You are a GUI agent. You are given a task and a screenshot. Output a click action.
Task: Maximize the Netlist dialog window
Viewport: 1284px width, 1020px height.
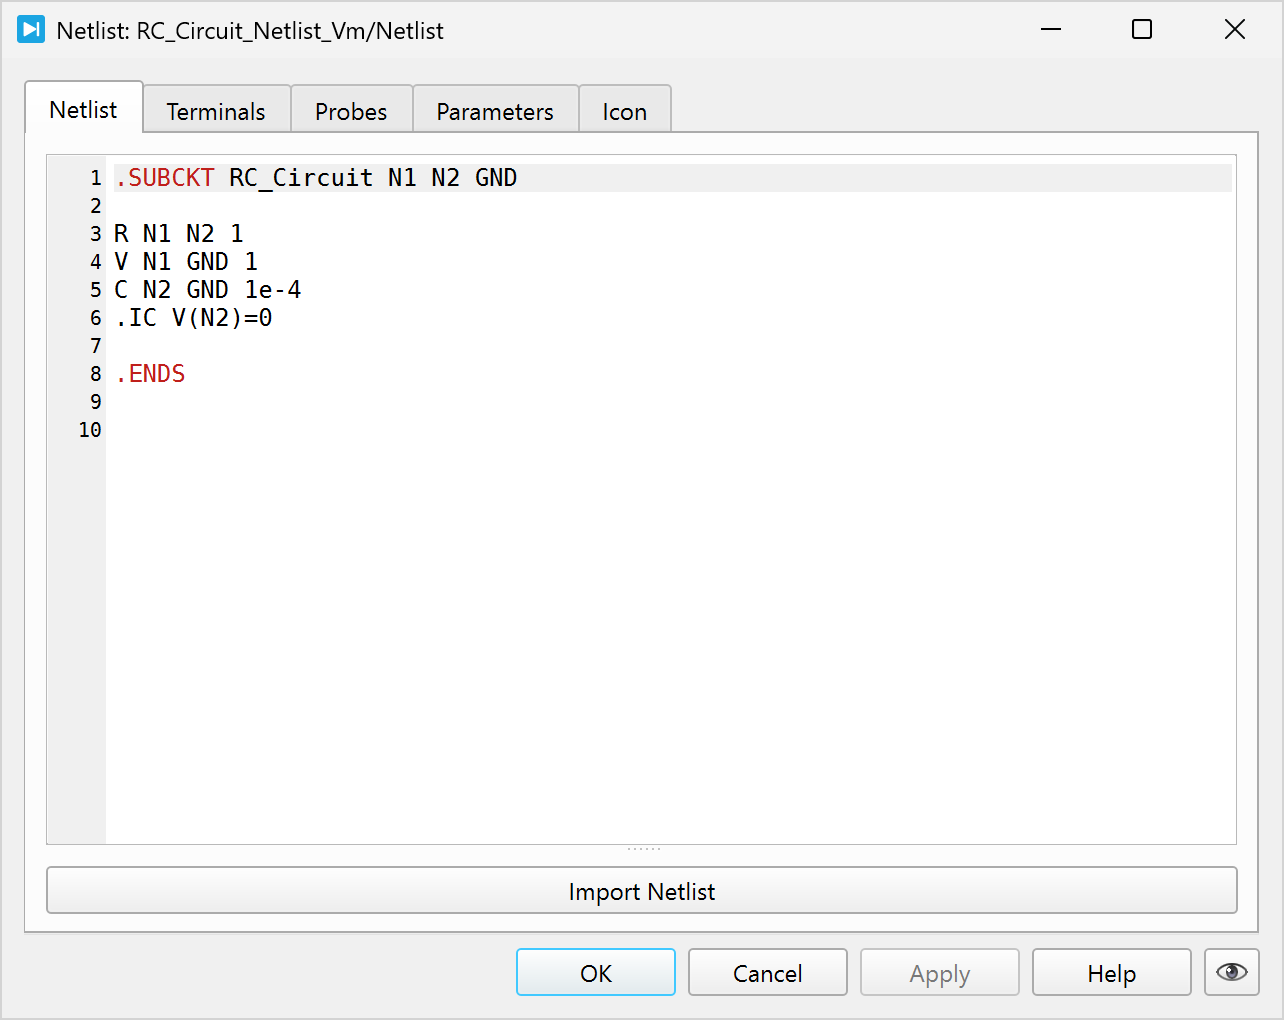point(1142,30)
